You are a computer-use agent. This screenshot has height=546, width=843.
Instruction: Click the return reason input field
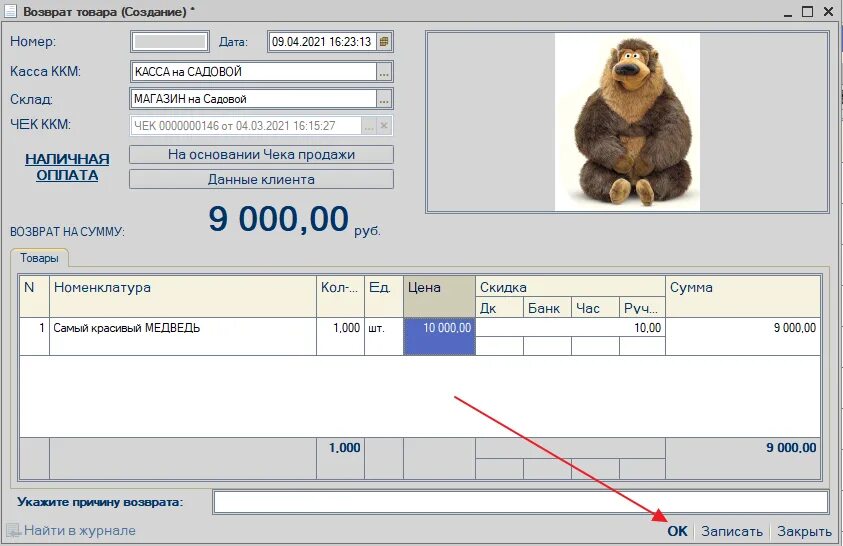tap(520, 502)
